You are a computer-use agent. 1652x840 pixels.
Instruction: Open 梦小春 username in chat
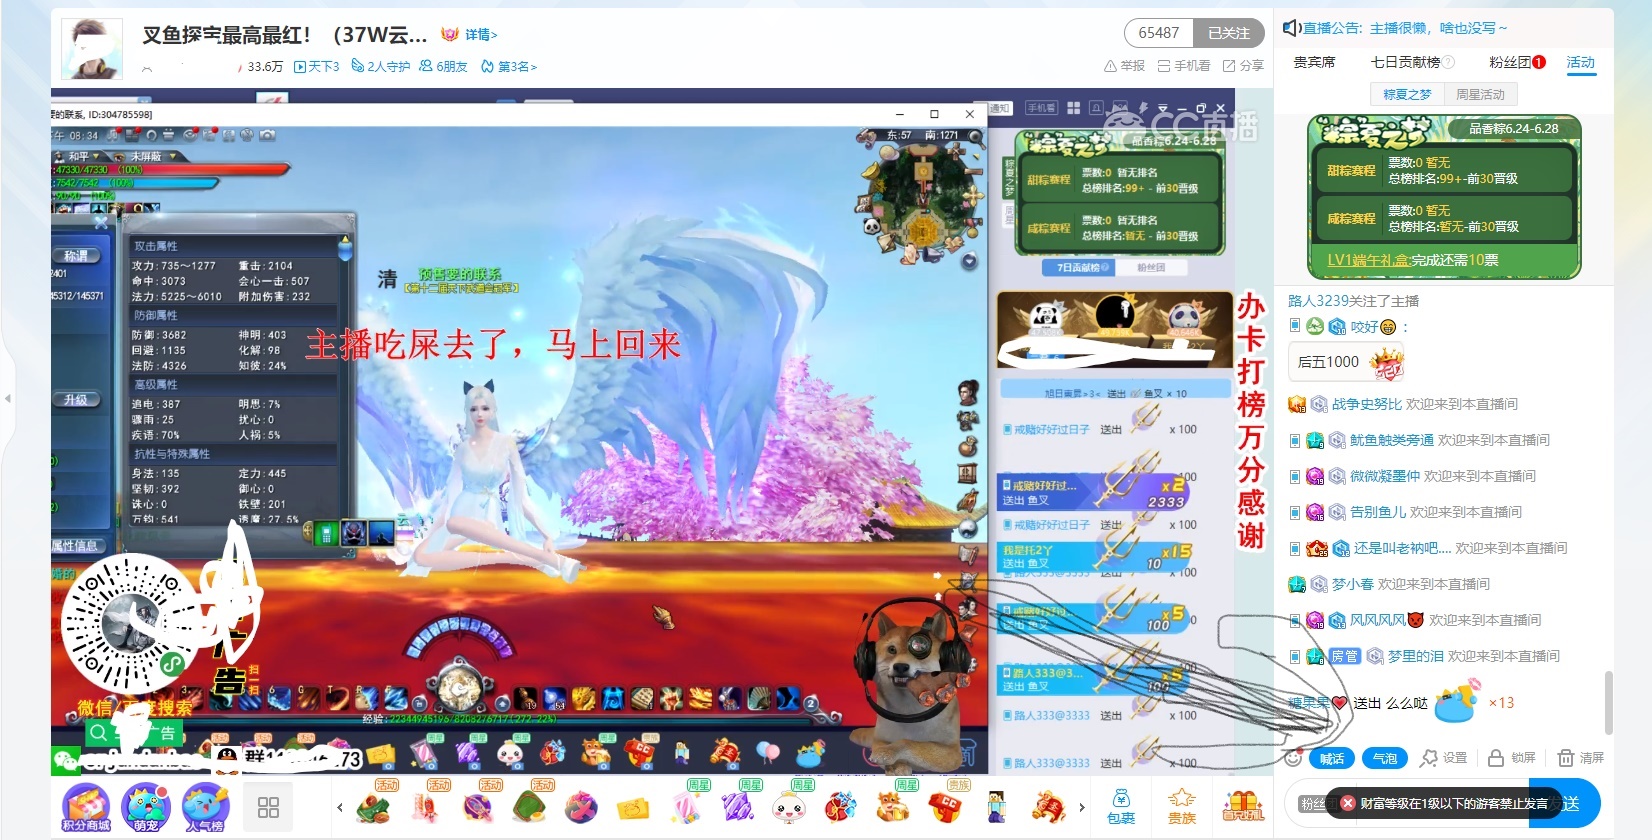point(1353,584)
